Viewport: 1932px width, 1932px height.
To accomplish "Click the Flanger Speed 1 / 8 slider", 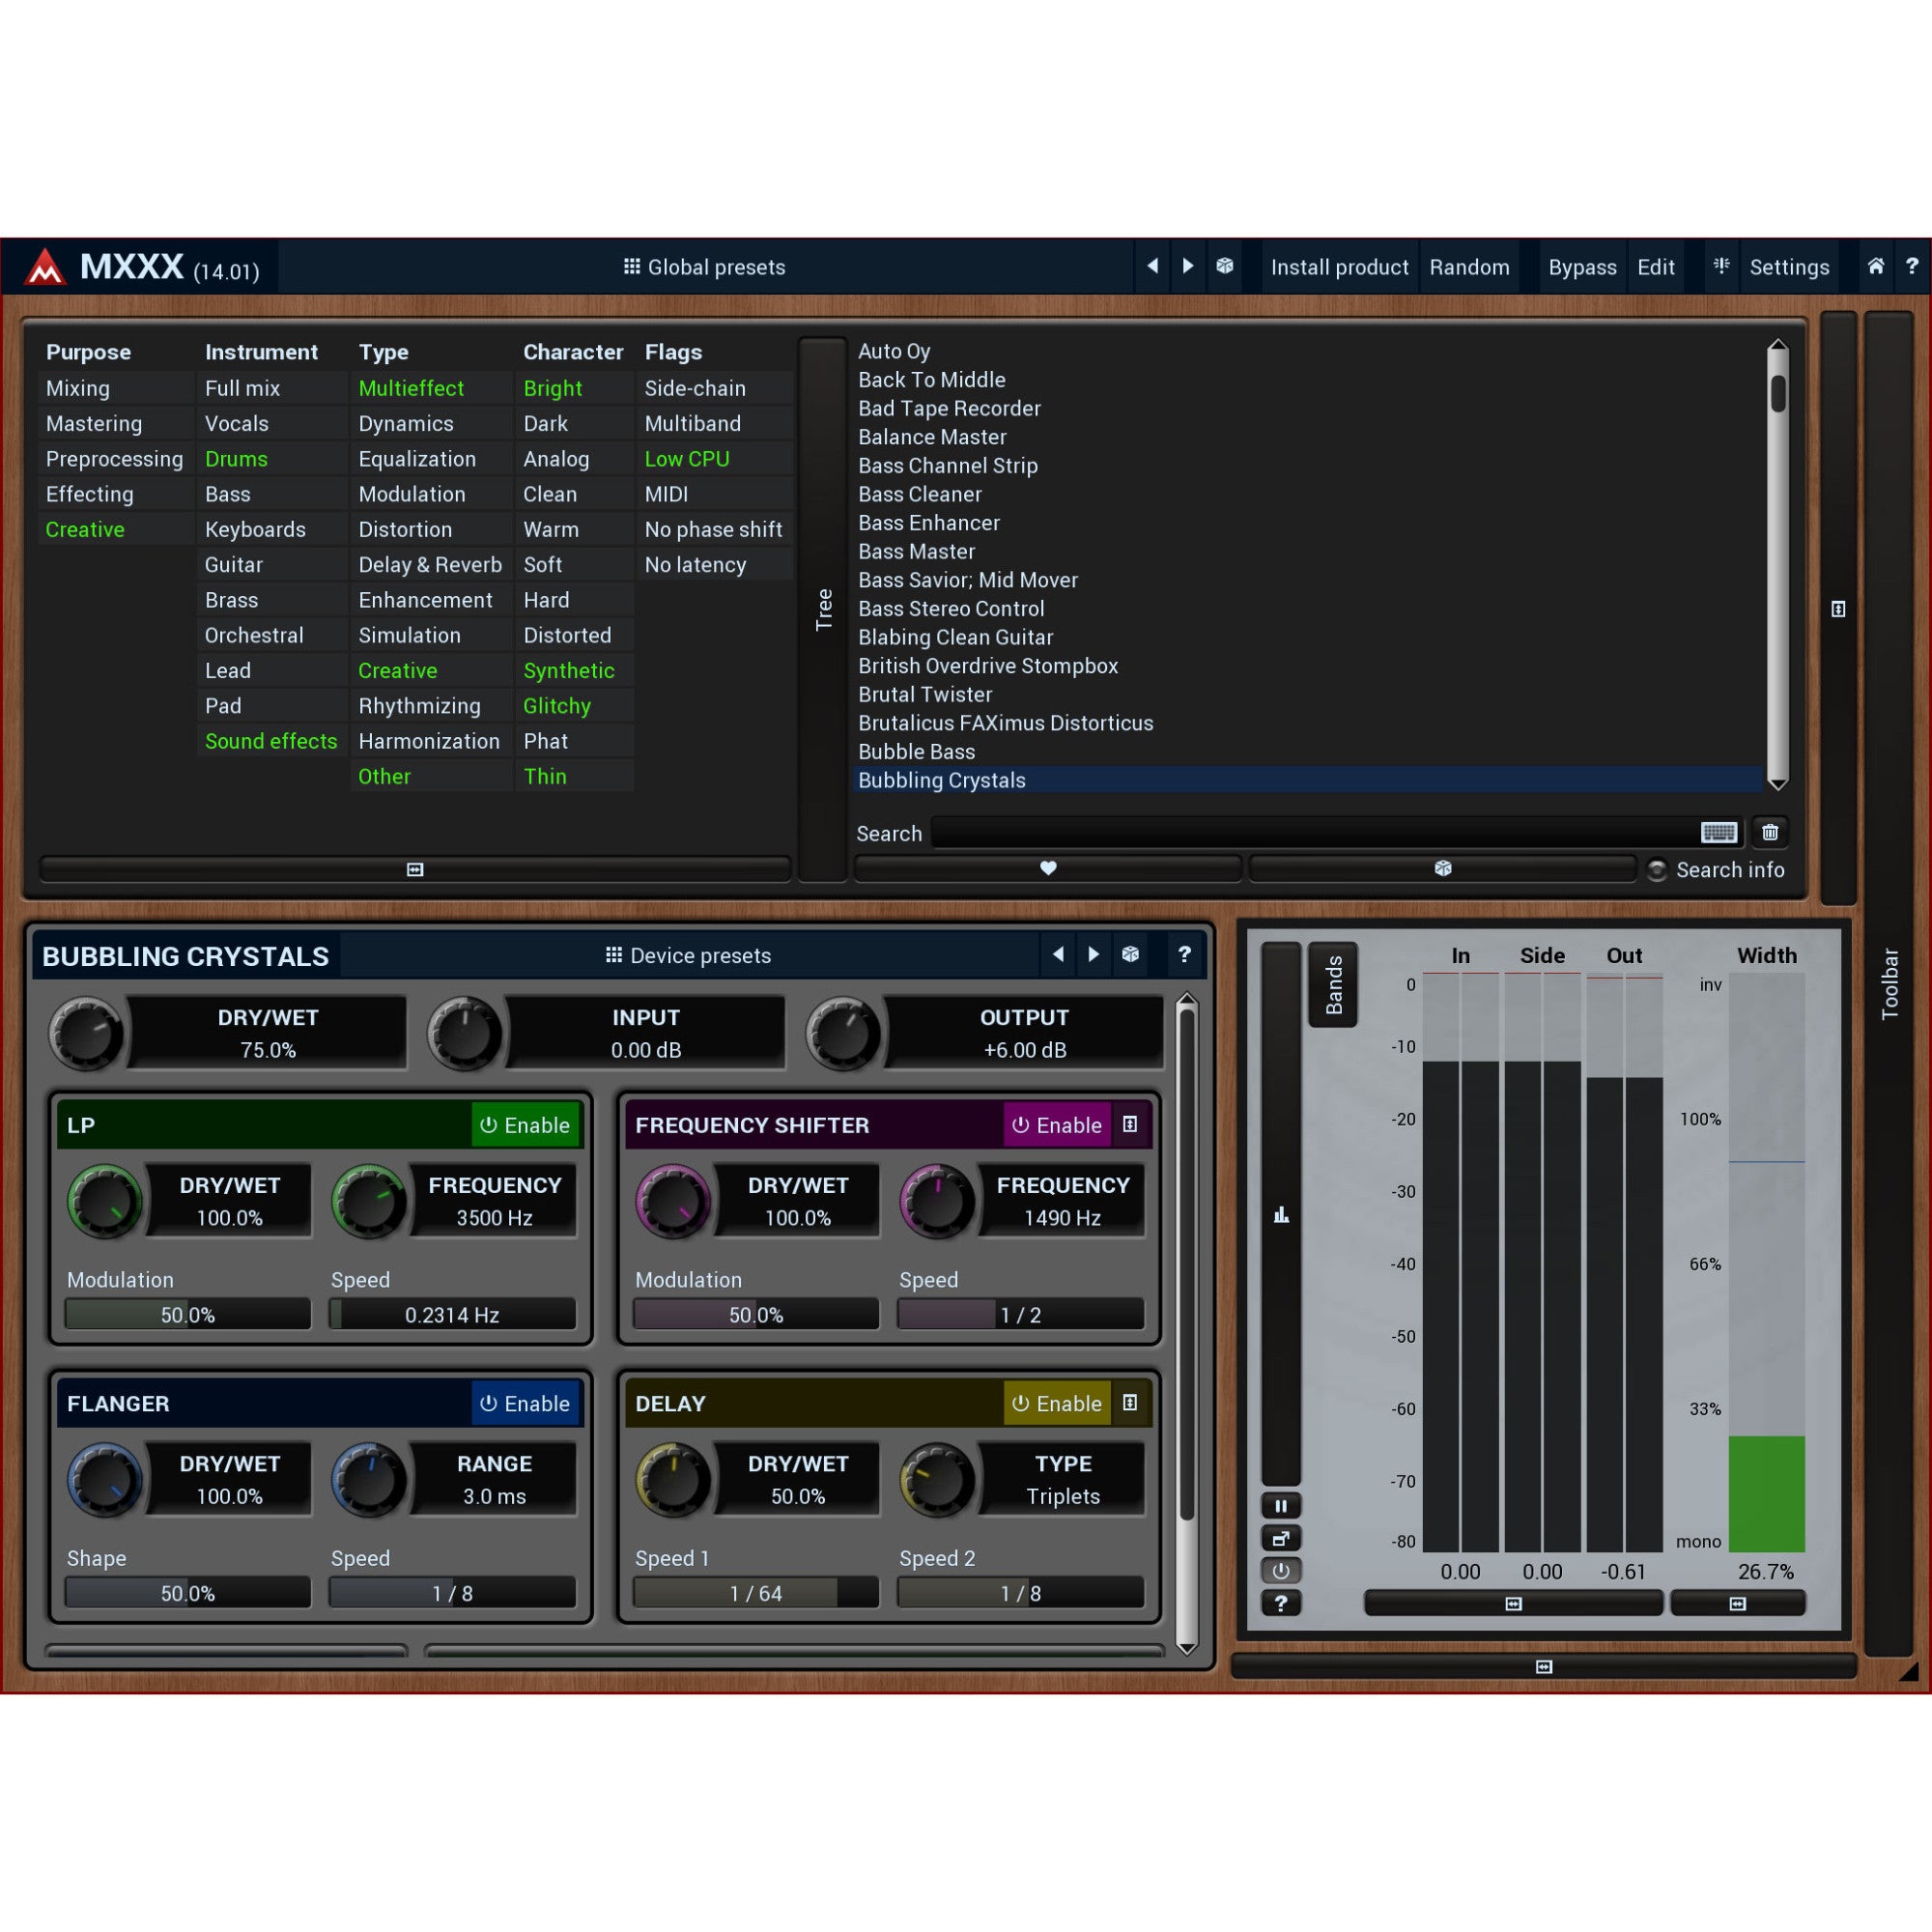I will tap(452, 1593).
